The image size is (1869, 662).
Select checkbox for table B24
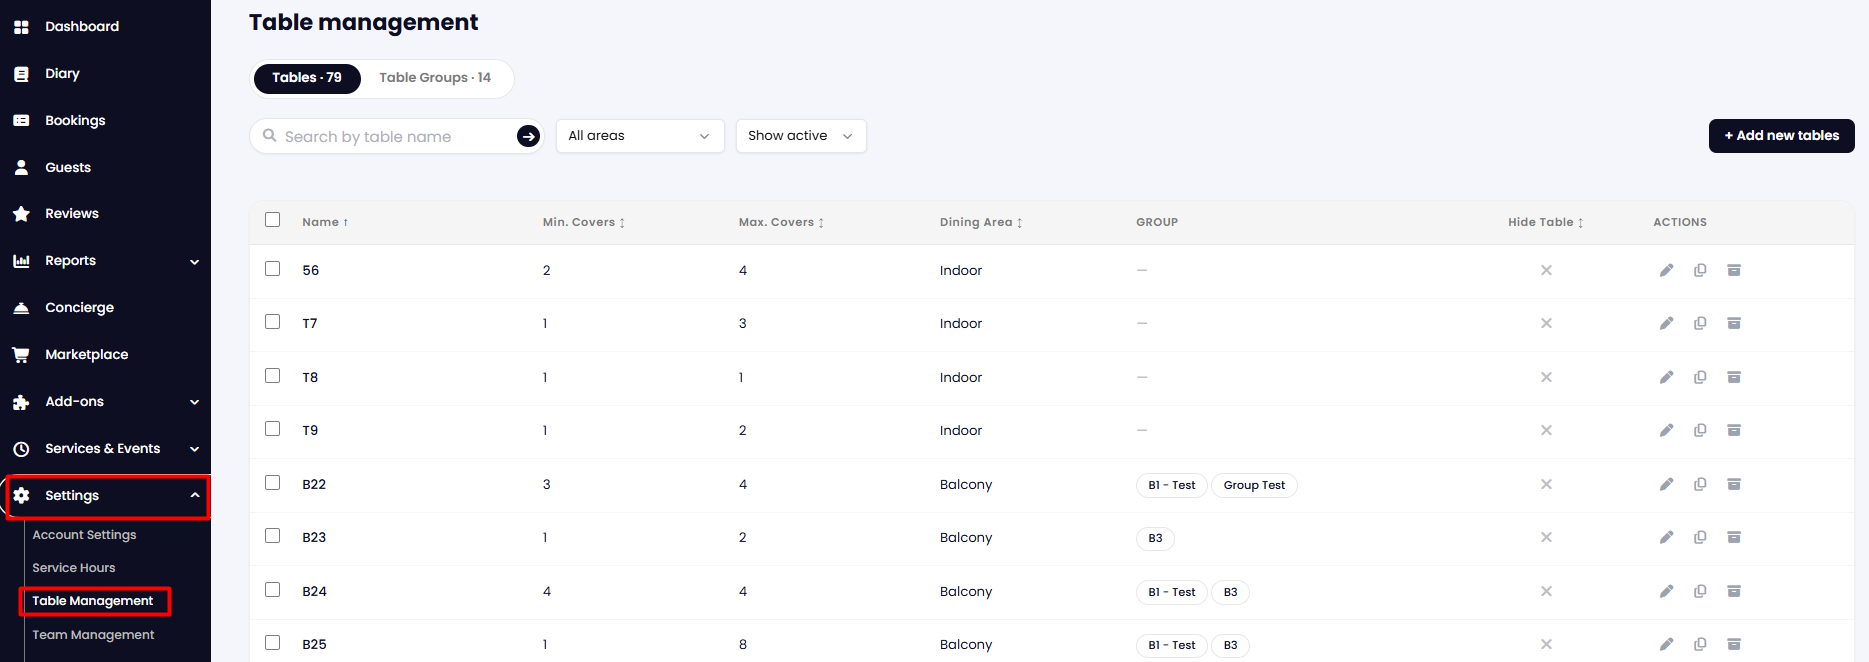coord(272,590)
